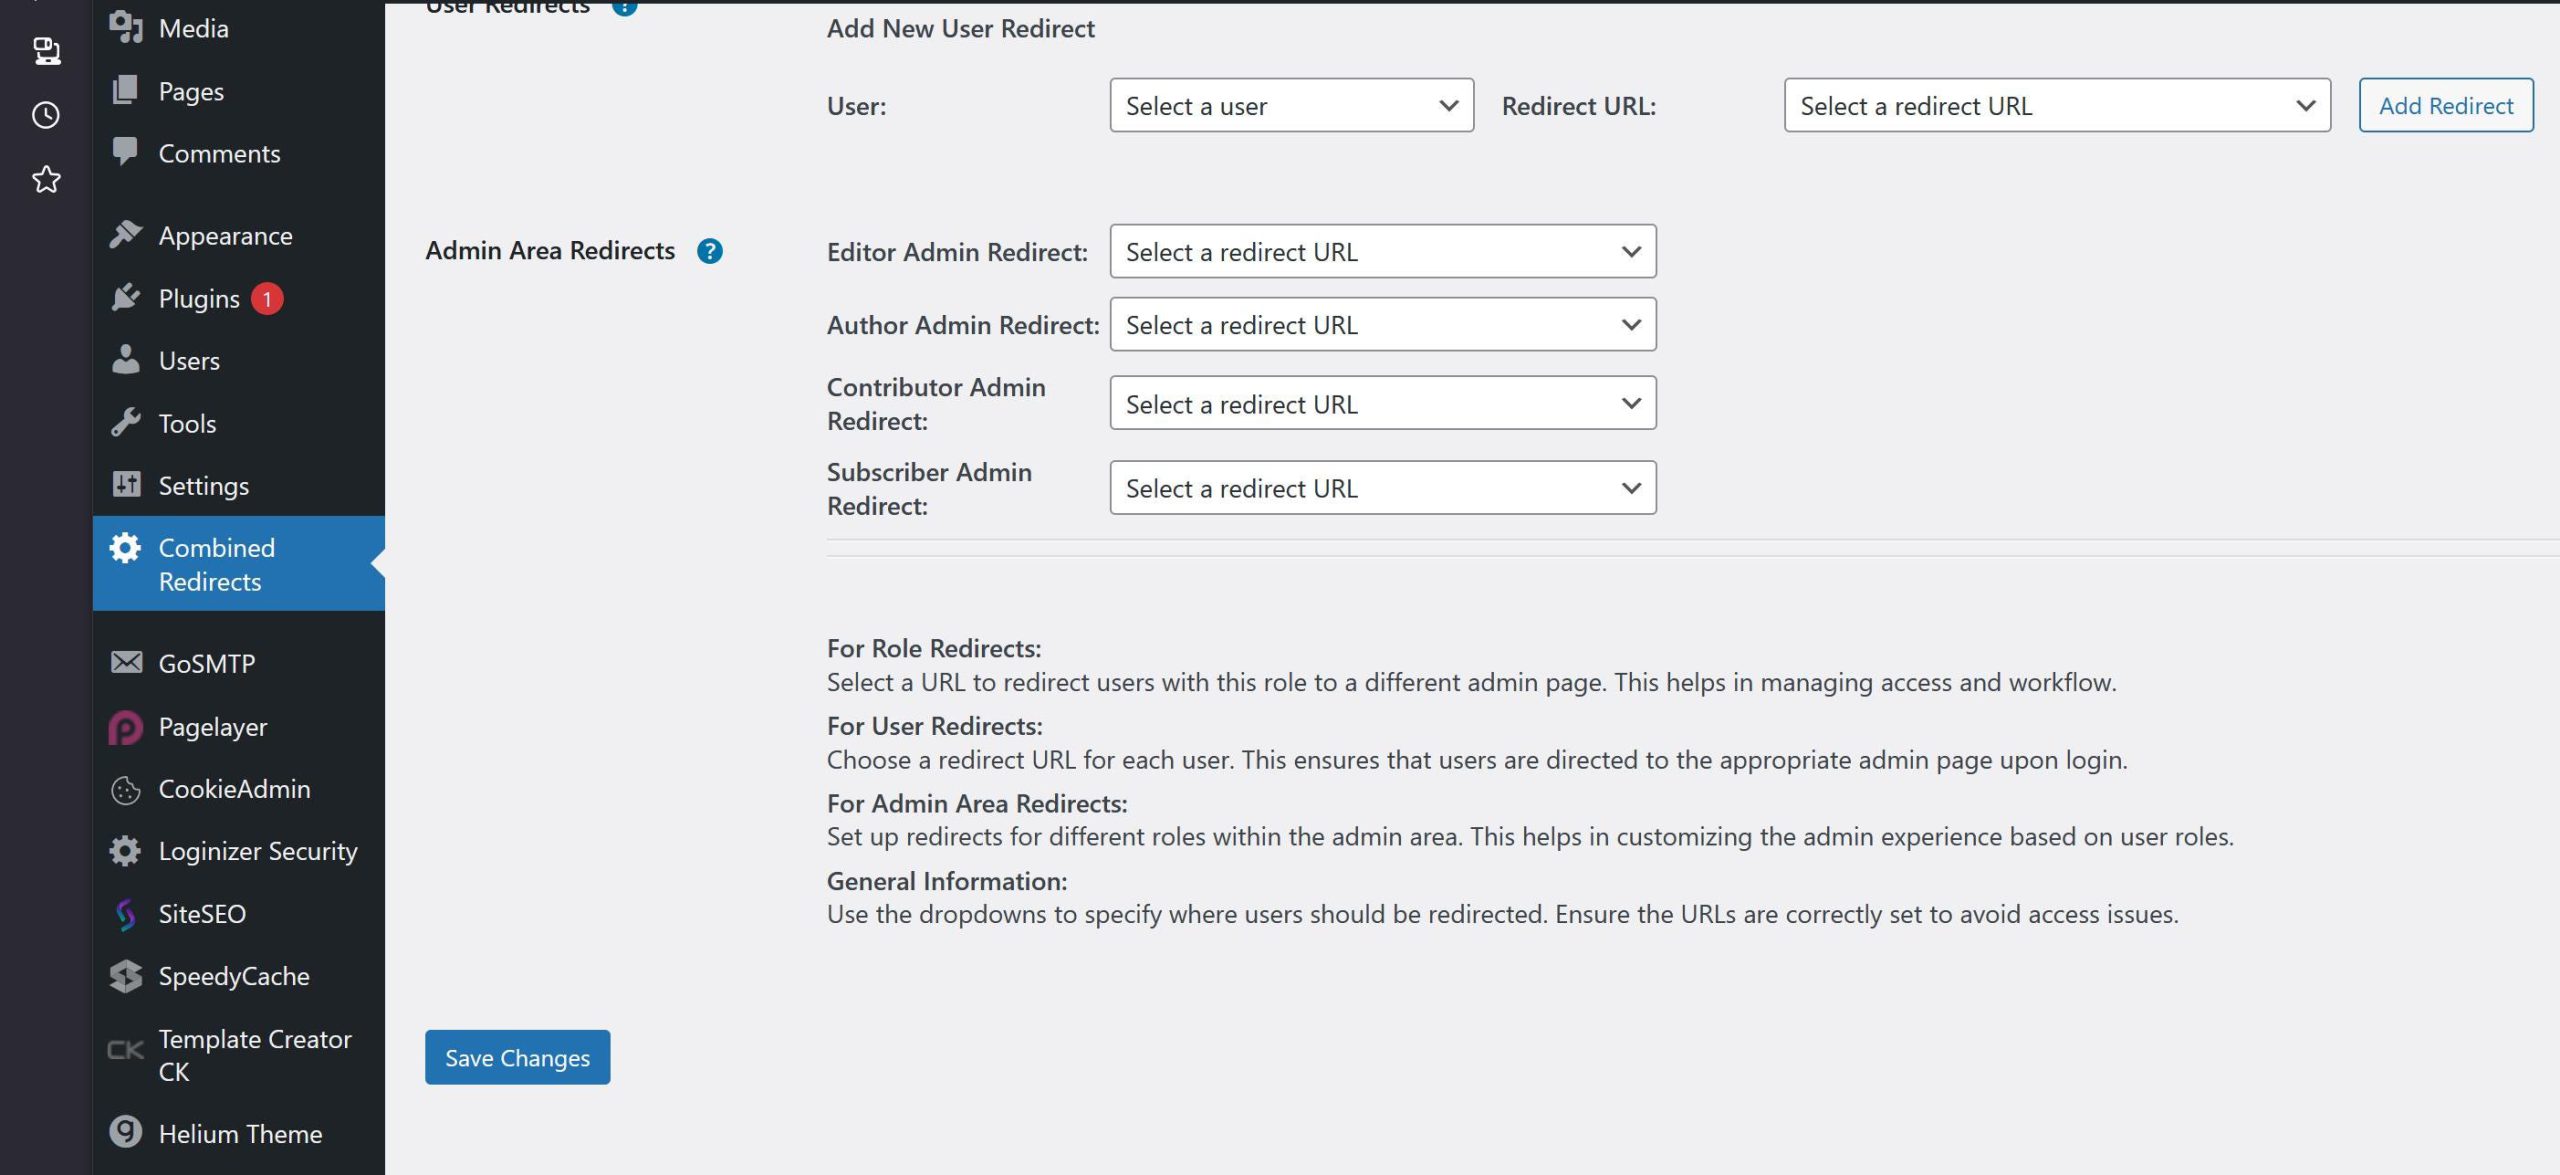Click the GoSMTP envelope icon
The width and height of the screenshot is (2560, 1175).
(x=126, y=663)
